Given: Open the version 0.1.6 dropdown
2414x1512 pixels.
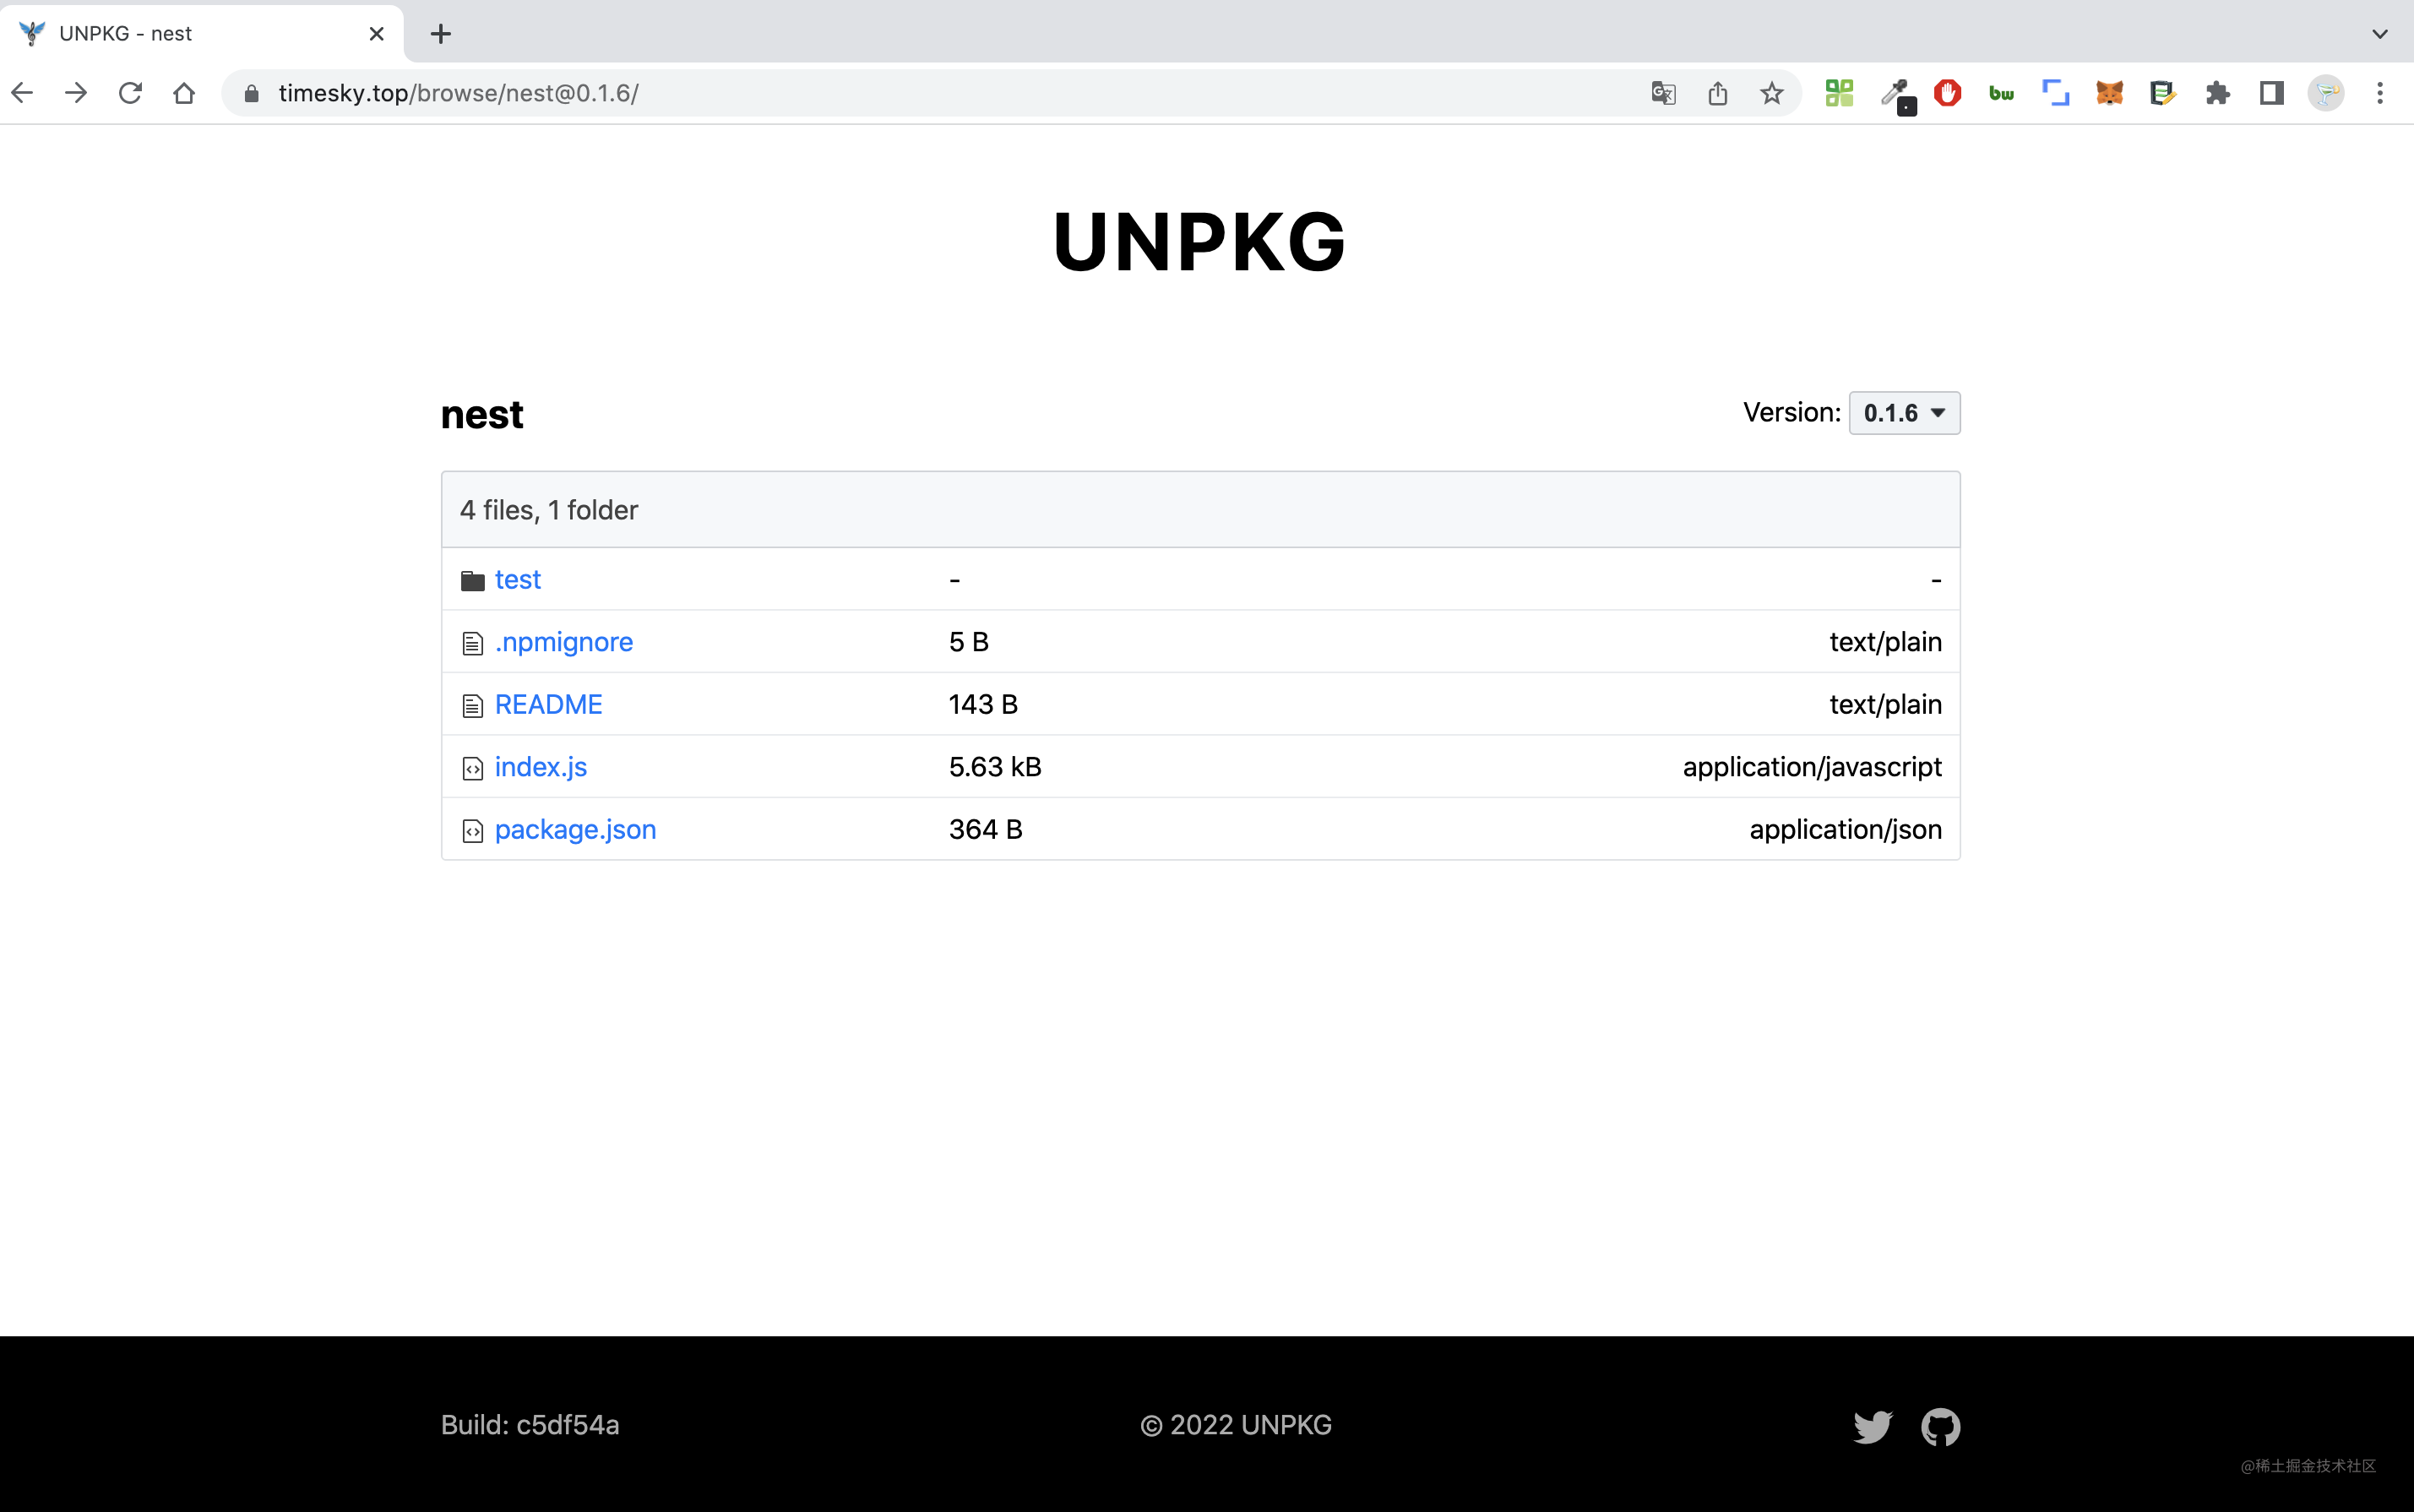Looking at the screenshot, I should [x=1904, y=412].
